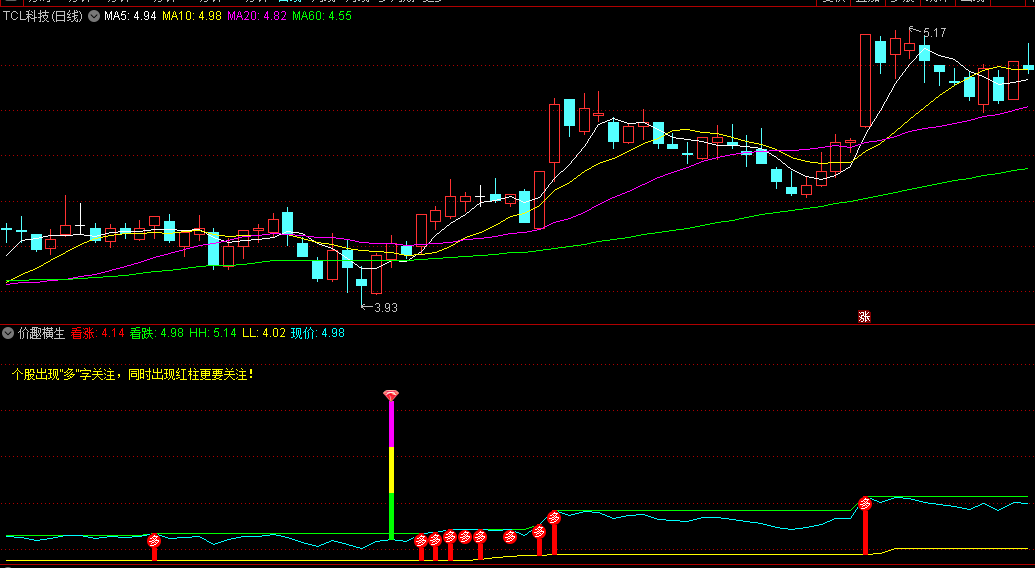Screen dimensions: 1035x568
Task: Select the MA20: 4.82 label
Action: (x=257, y=16)
